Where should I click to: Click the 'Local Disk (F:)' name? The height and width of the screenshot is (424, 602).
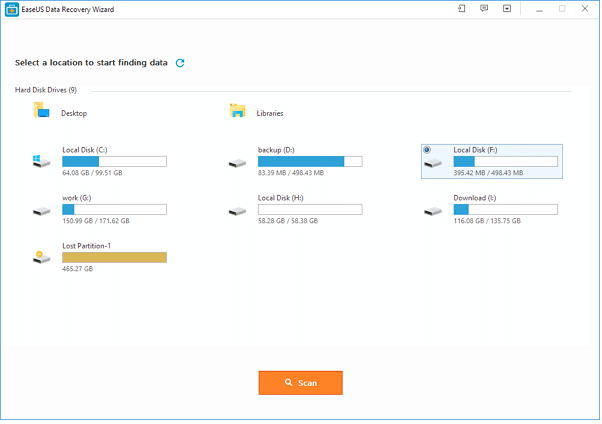pos(475,150)
